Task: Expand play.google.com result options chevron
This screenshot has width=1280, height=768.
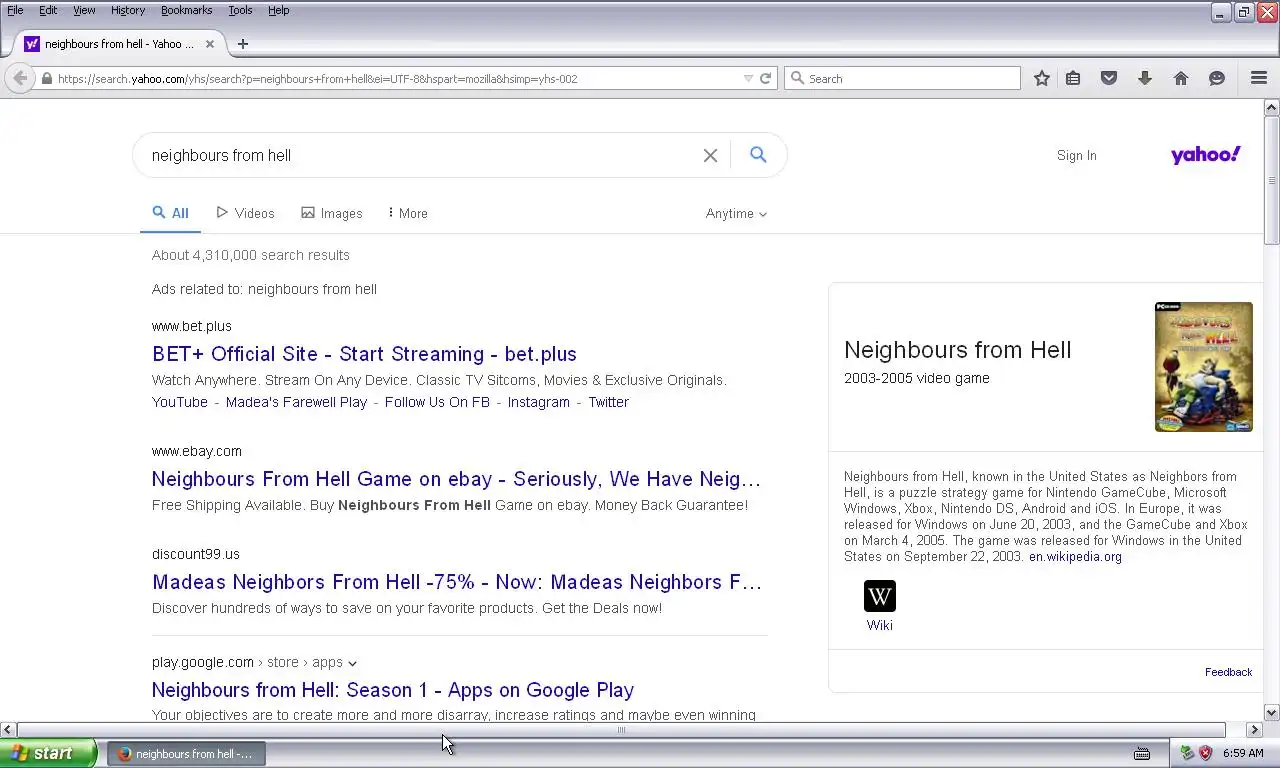Action: pos(352,663)
